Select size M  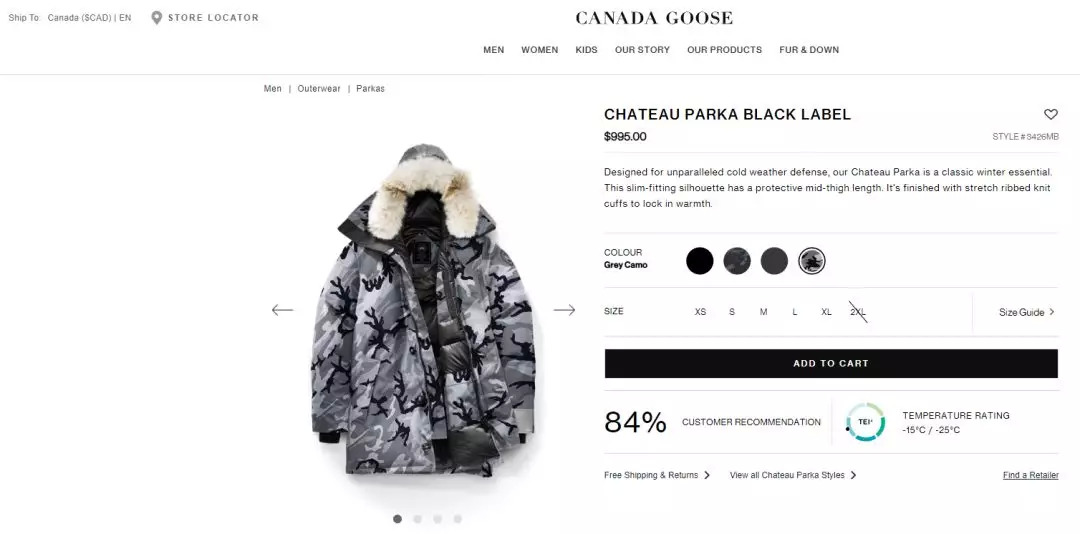[x=763, y=312]
